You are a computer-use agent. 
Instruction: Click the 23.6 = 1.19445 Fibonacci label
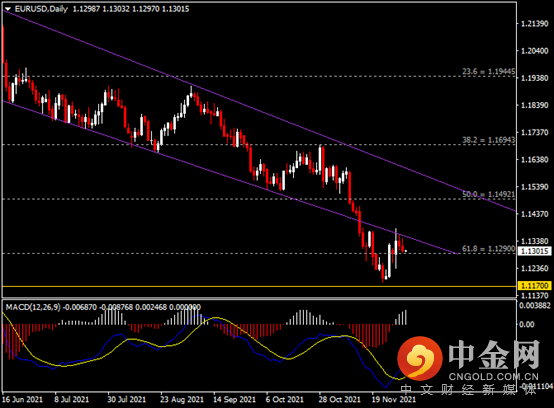click(488, 72)
